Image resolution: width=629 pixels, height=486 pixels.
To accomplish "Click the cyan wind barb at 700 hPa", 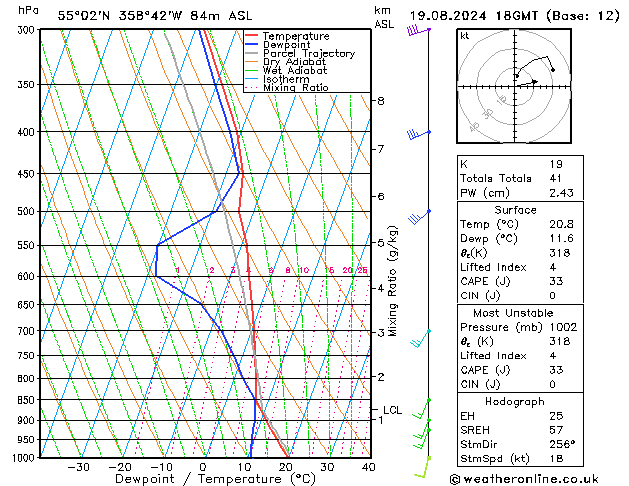I will 420,339.
